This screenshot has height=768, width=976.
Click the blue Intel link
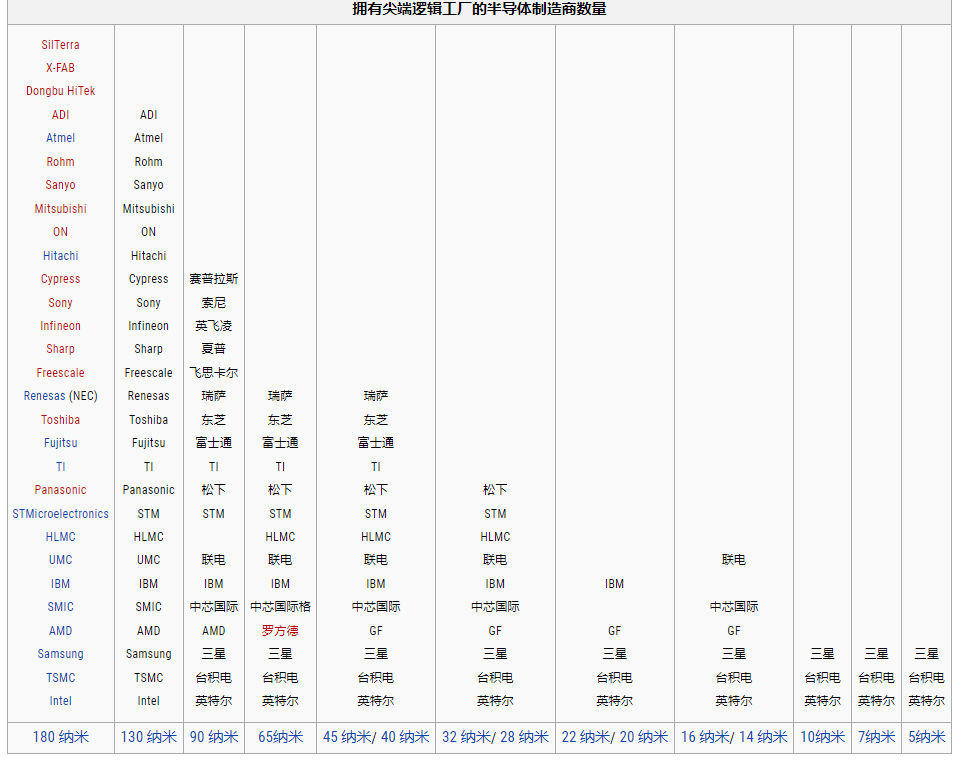[60, 701]
